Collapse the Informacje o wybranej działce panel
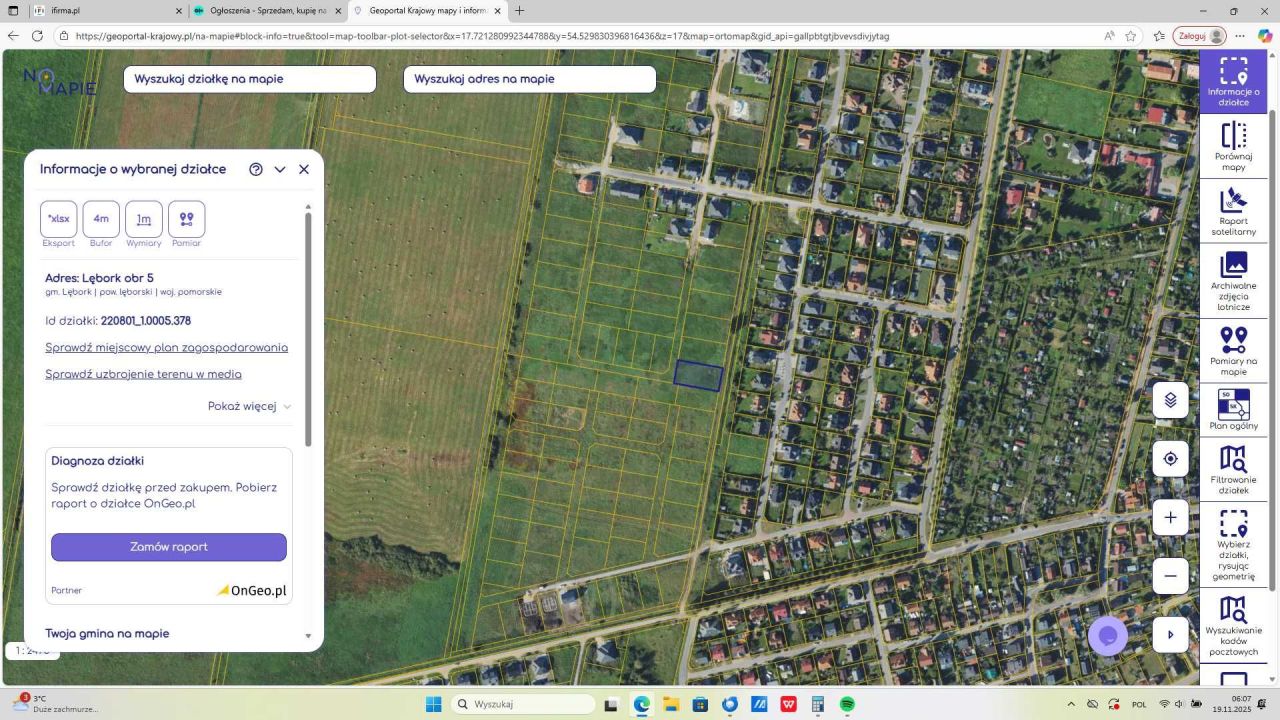Image resolution: width=1280 pixels, height=720 pixels. tap(280, 170)
